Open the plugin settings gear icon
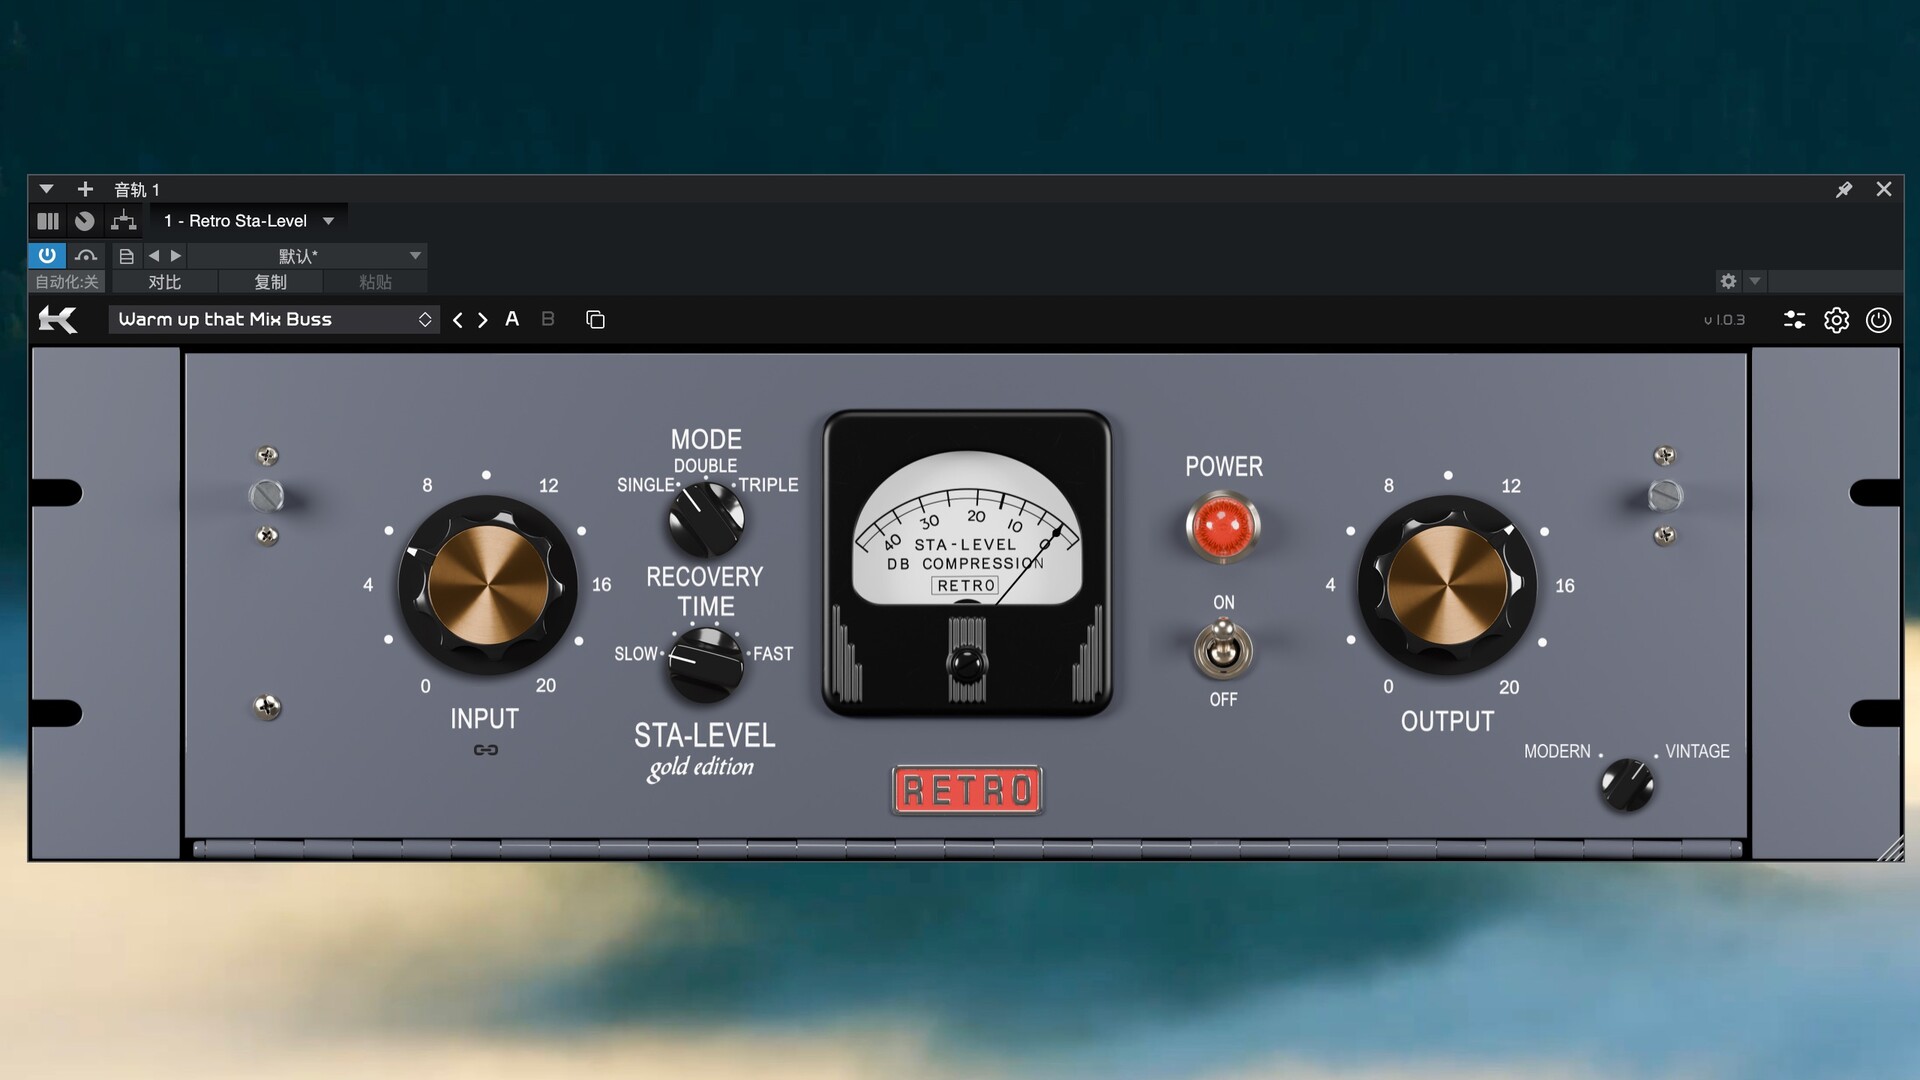The image size is (1920, 1080). [x=1837, y=320]
